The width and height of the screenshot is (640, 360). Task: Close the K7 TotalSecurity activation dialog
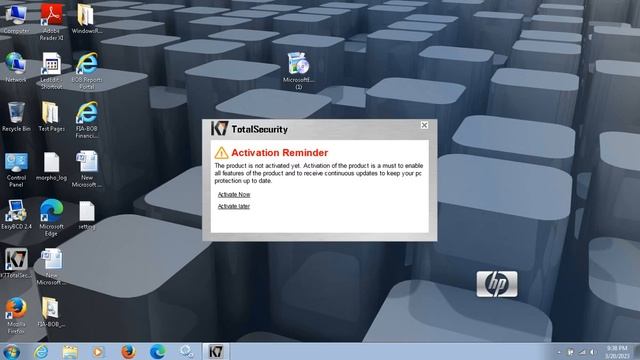coord(424,125)
